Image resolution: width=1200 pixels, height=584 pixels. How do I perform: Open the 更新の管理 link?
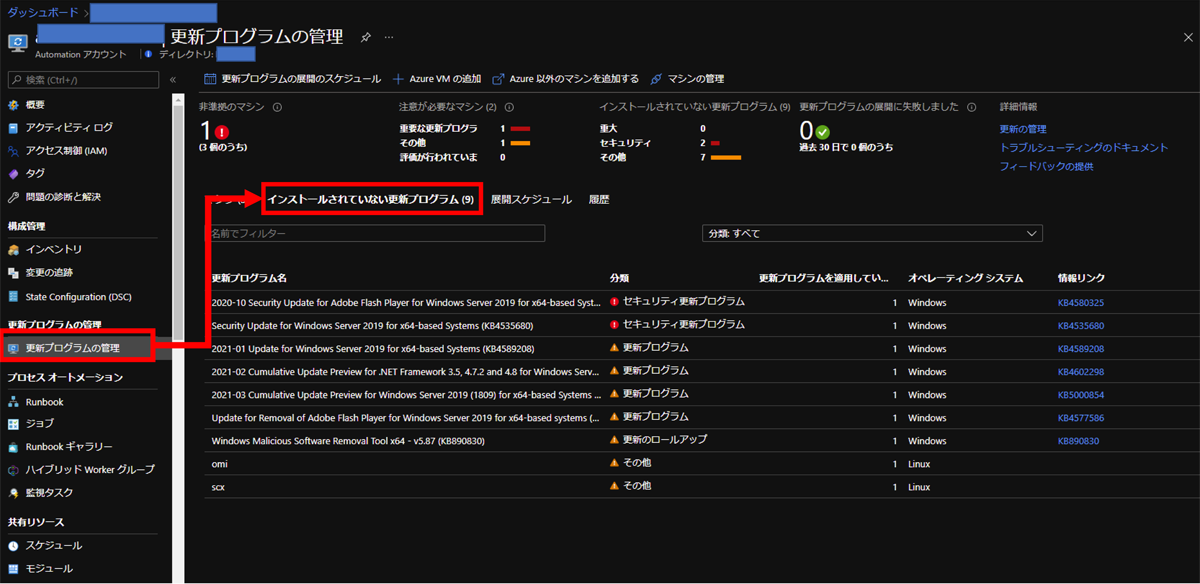(1023, 129)
